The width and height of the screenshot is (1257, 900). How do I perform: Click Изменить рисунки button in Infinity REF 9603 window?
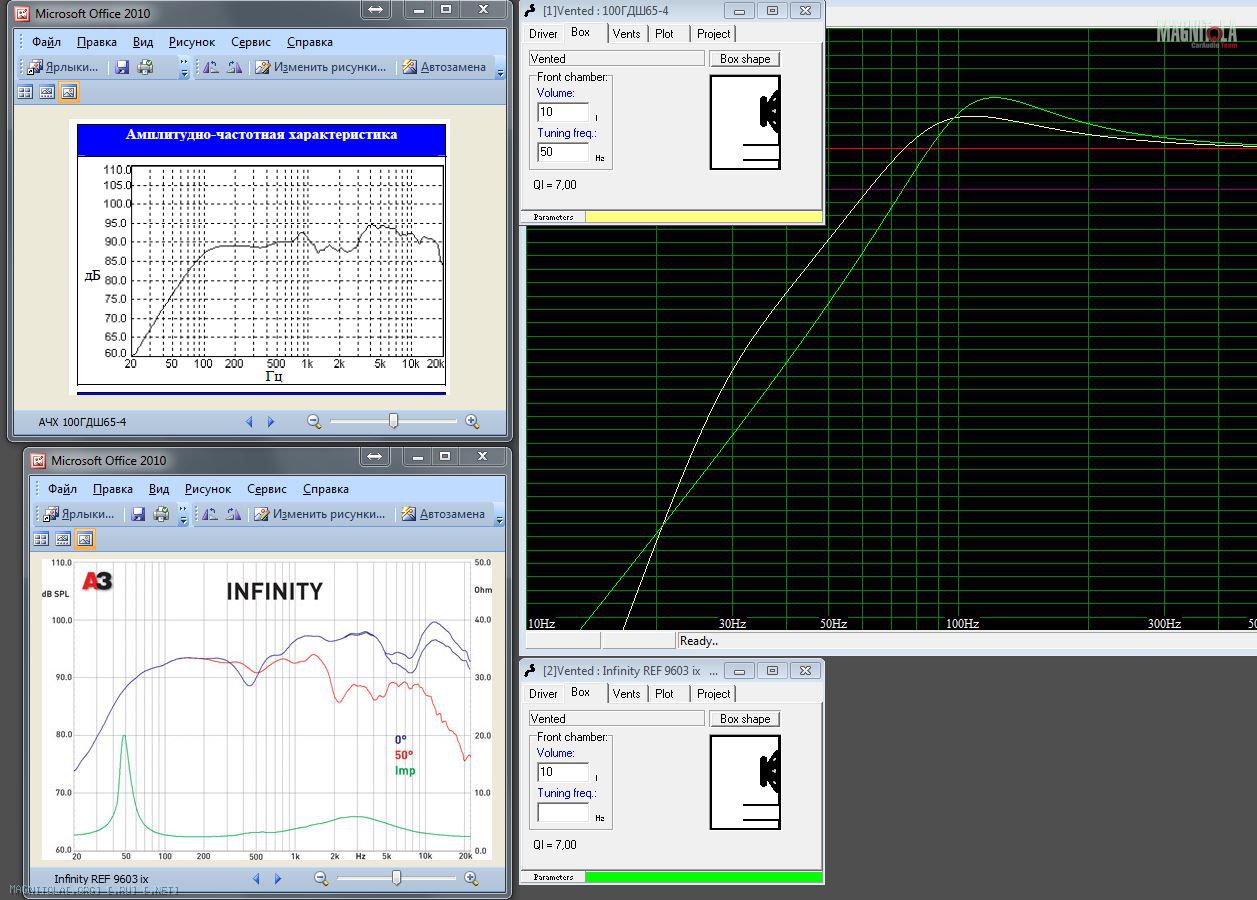[x=320, y=514]
